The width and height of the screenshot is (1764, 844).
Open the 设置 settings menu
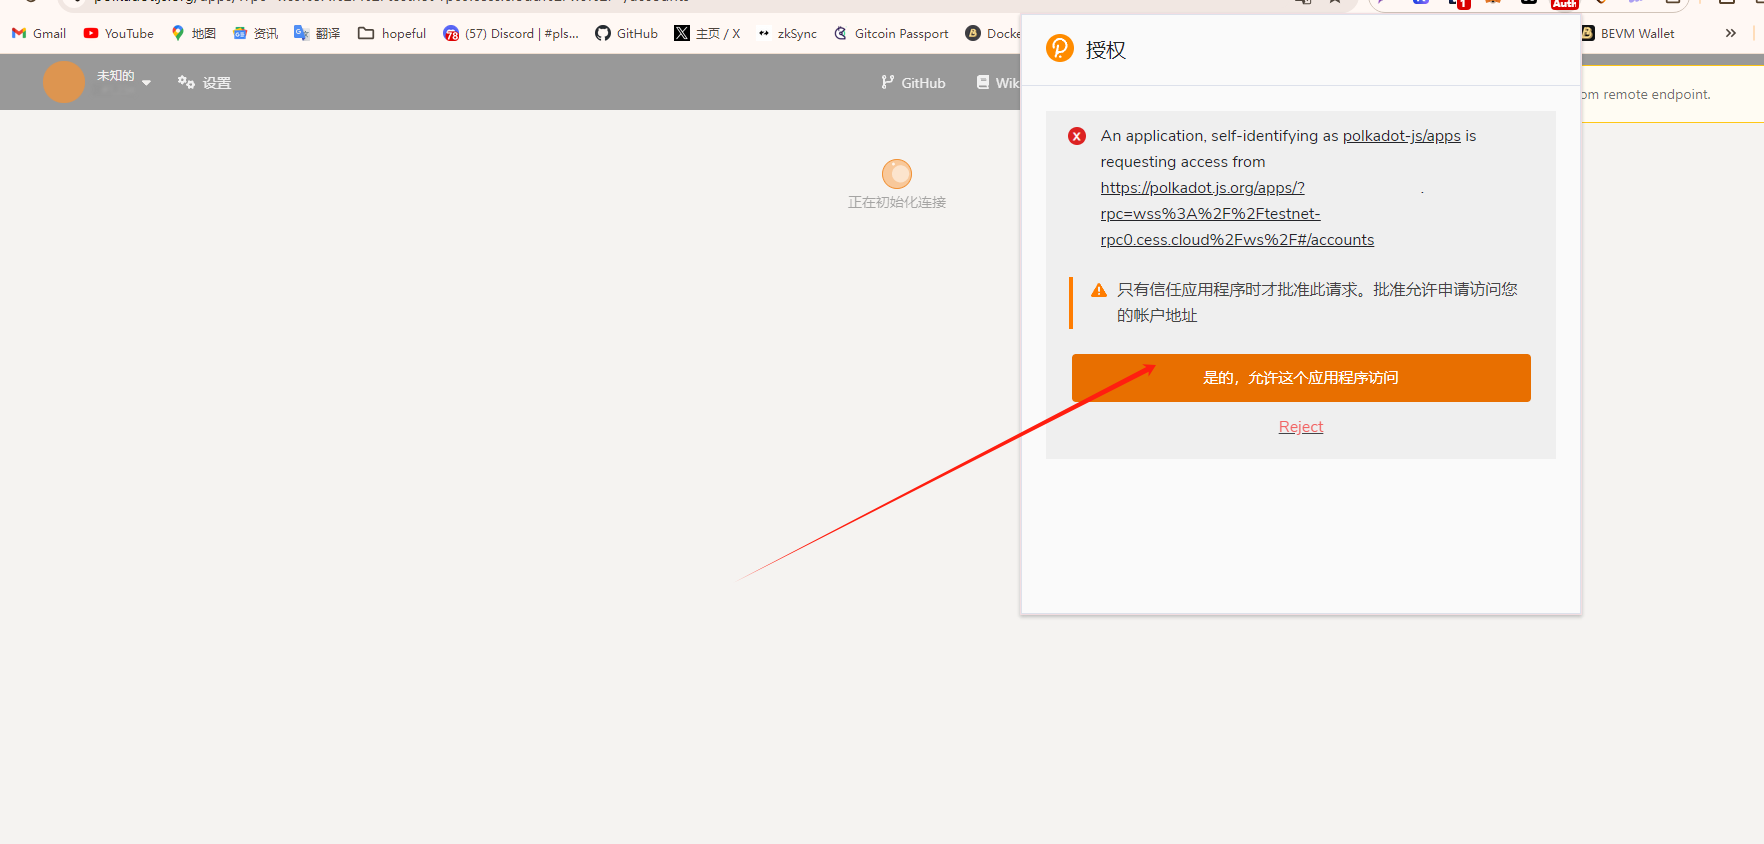point(205,83)
